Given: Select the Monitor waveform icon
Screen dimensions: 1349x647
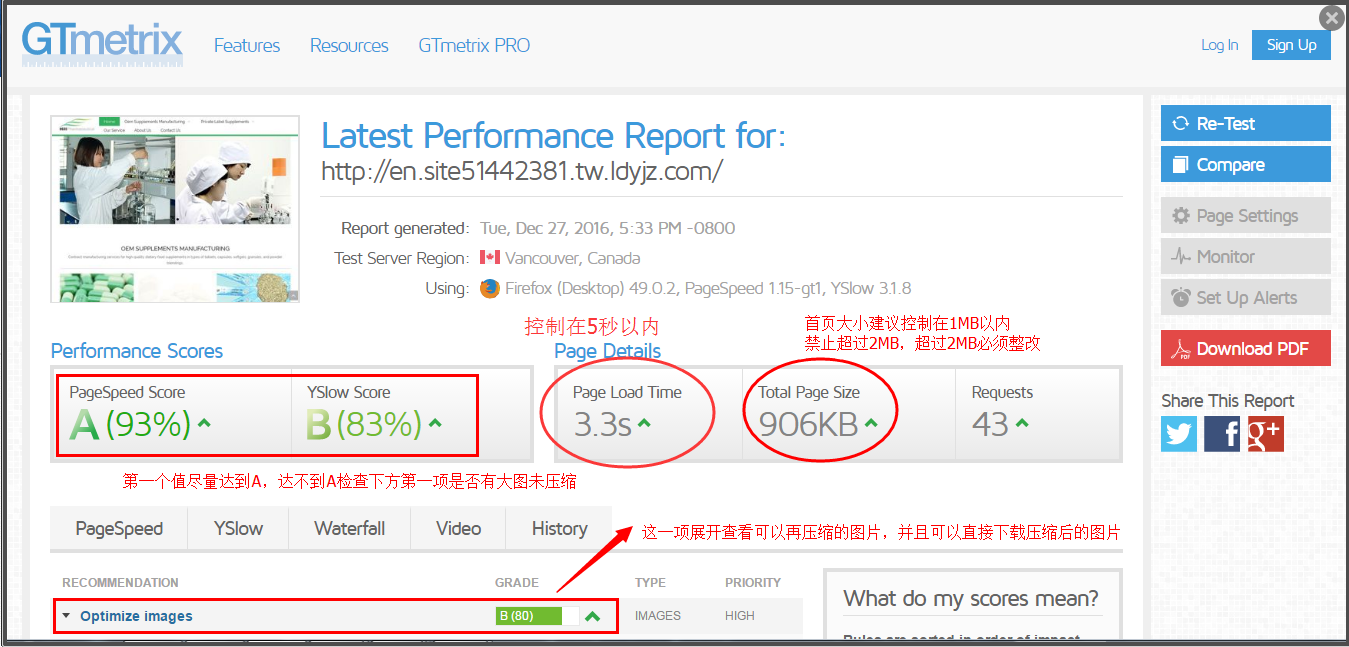Looking at the screenshot, I should [1181, 256].
